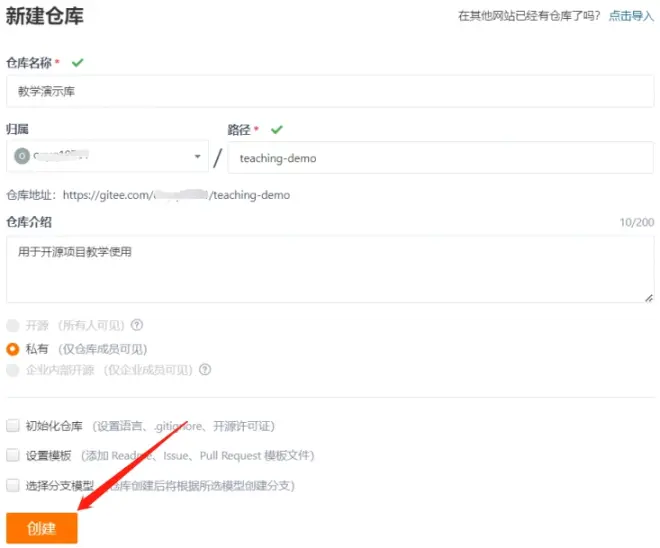This screenshot has height=548, width=660.
Task: Click inside the 仓库介绍 description textarea
Action: click(x=330, y=268)
